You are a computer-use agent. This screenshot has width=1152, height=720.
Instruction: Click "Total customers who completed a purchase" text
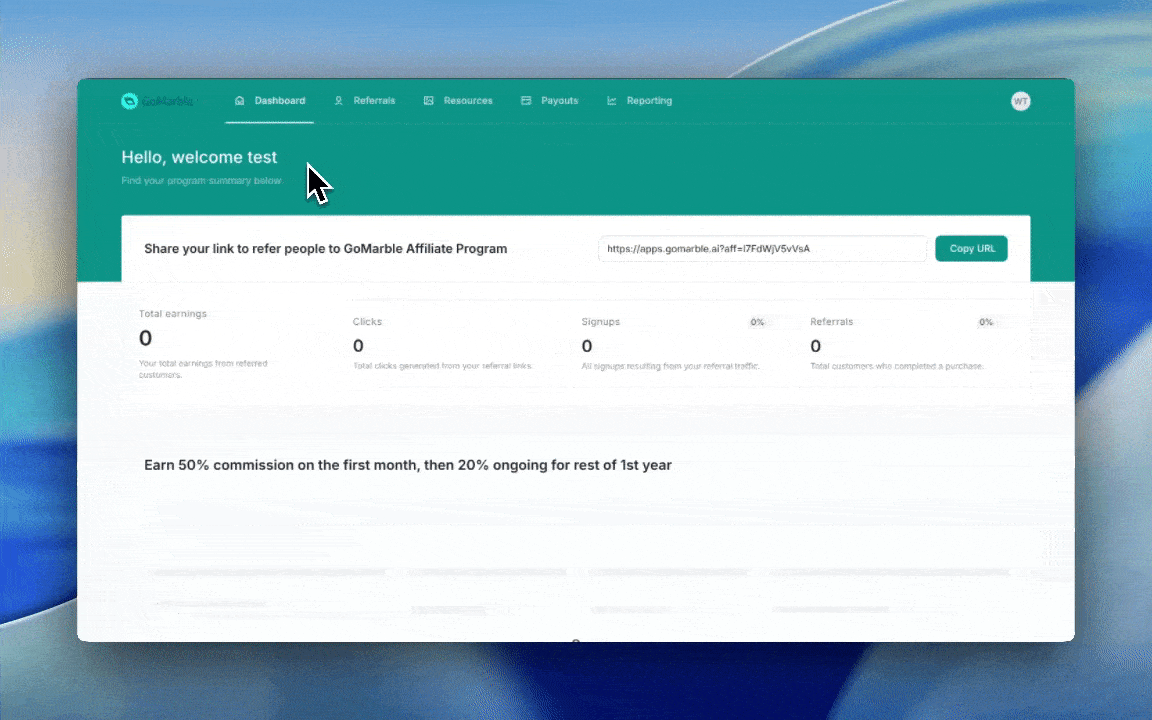(x=896, y=366)
